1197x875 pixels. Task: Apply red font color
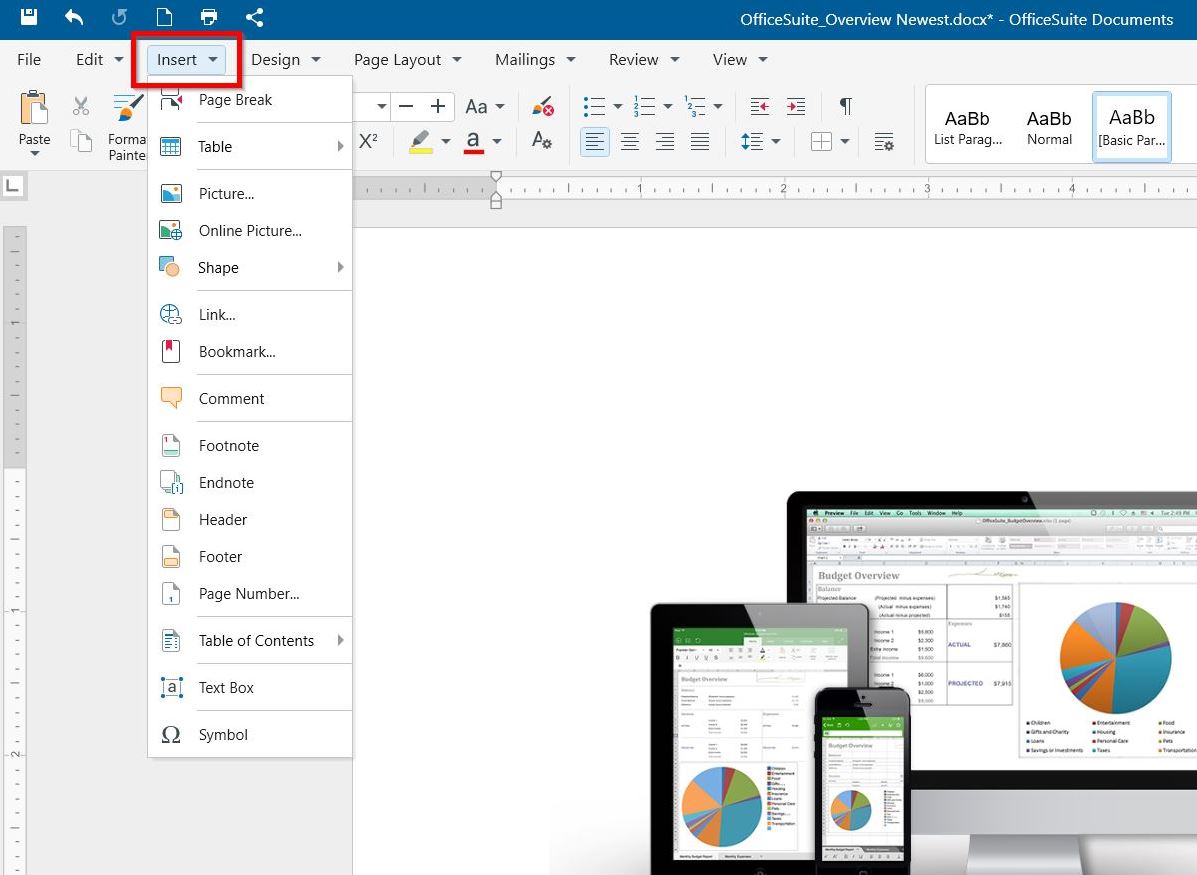point(473,141)
